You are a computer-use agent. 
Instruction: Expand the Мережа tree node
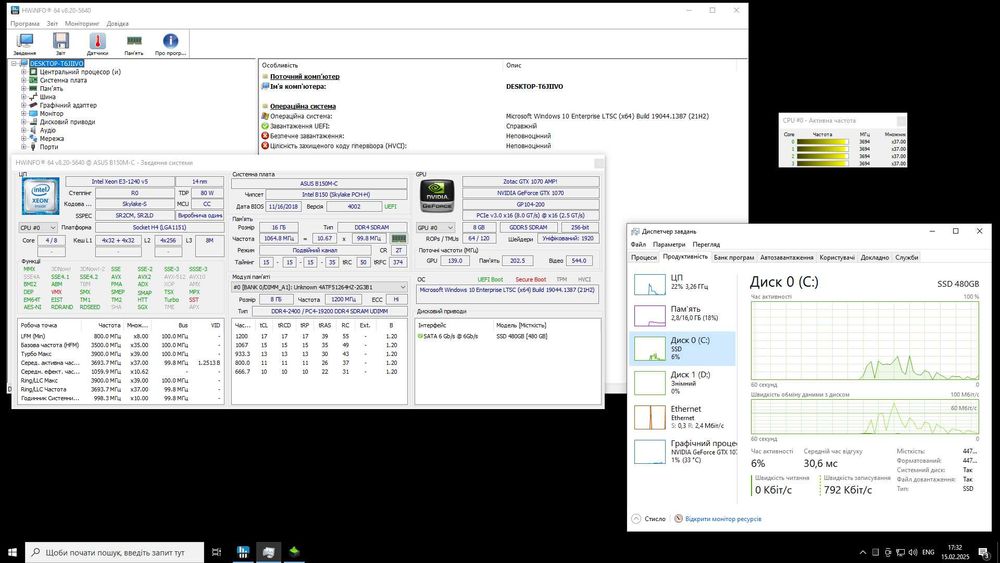pyautogui.click(x=24, y=138)
